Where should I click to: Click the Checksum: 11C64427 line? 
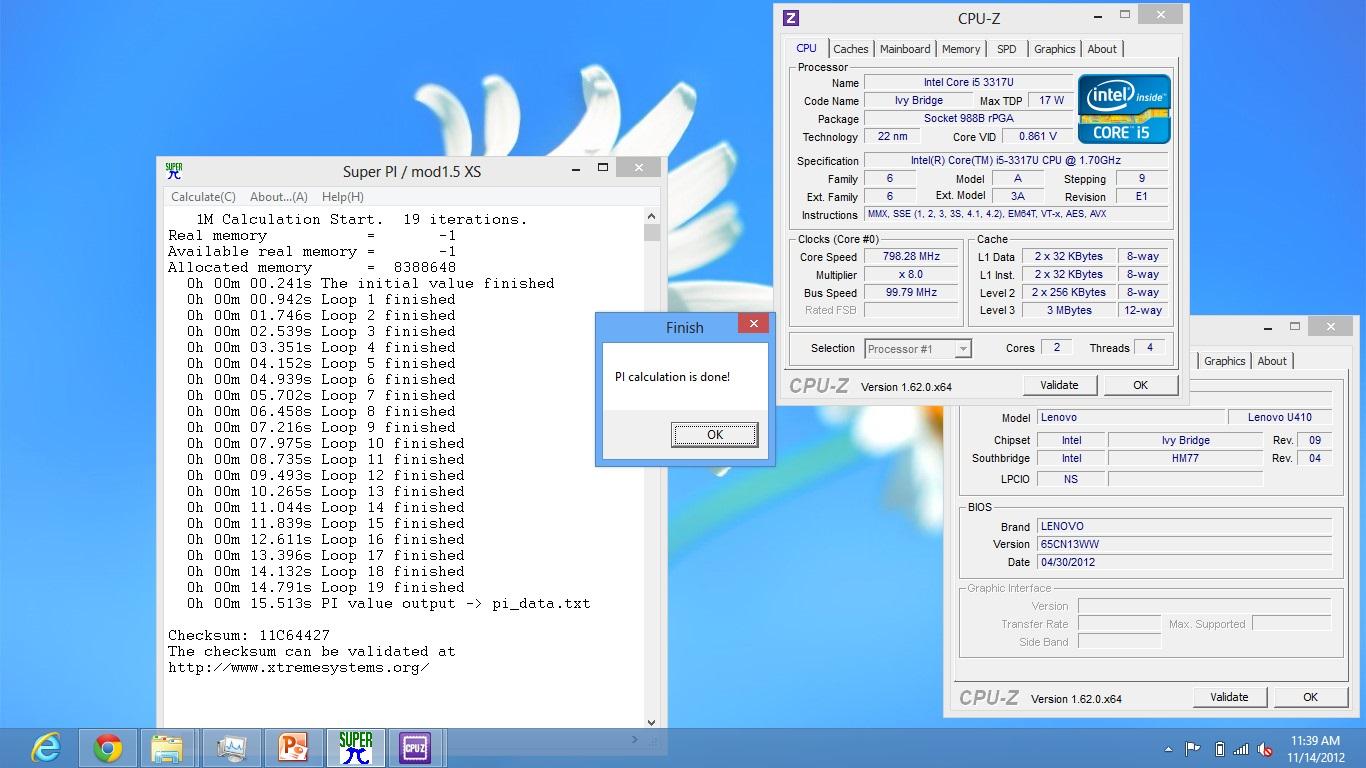[x=249, y=635]
